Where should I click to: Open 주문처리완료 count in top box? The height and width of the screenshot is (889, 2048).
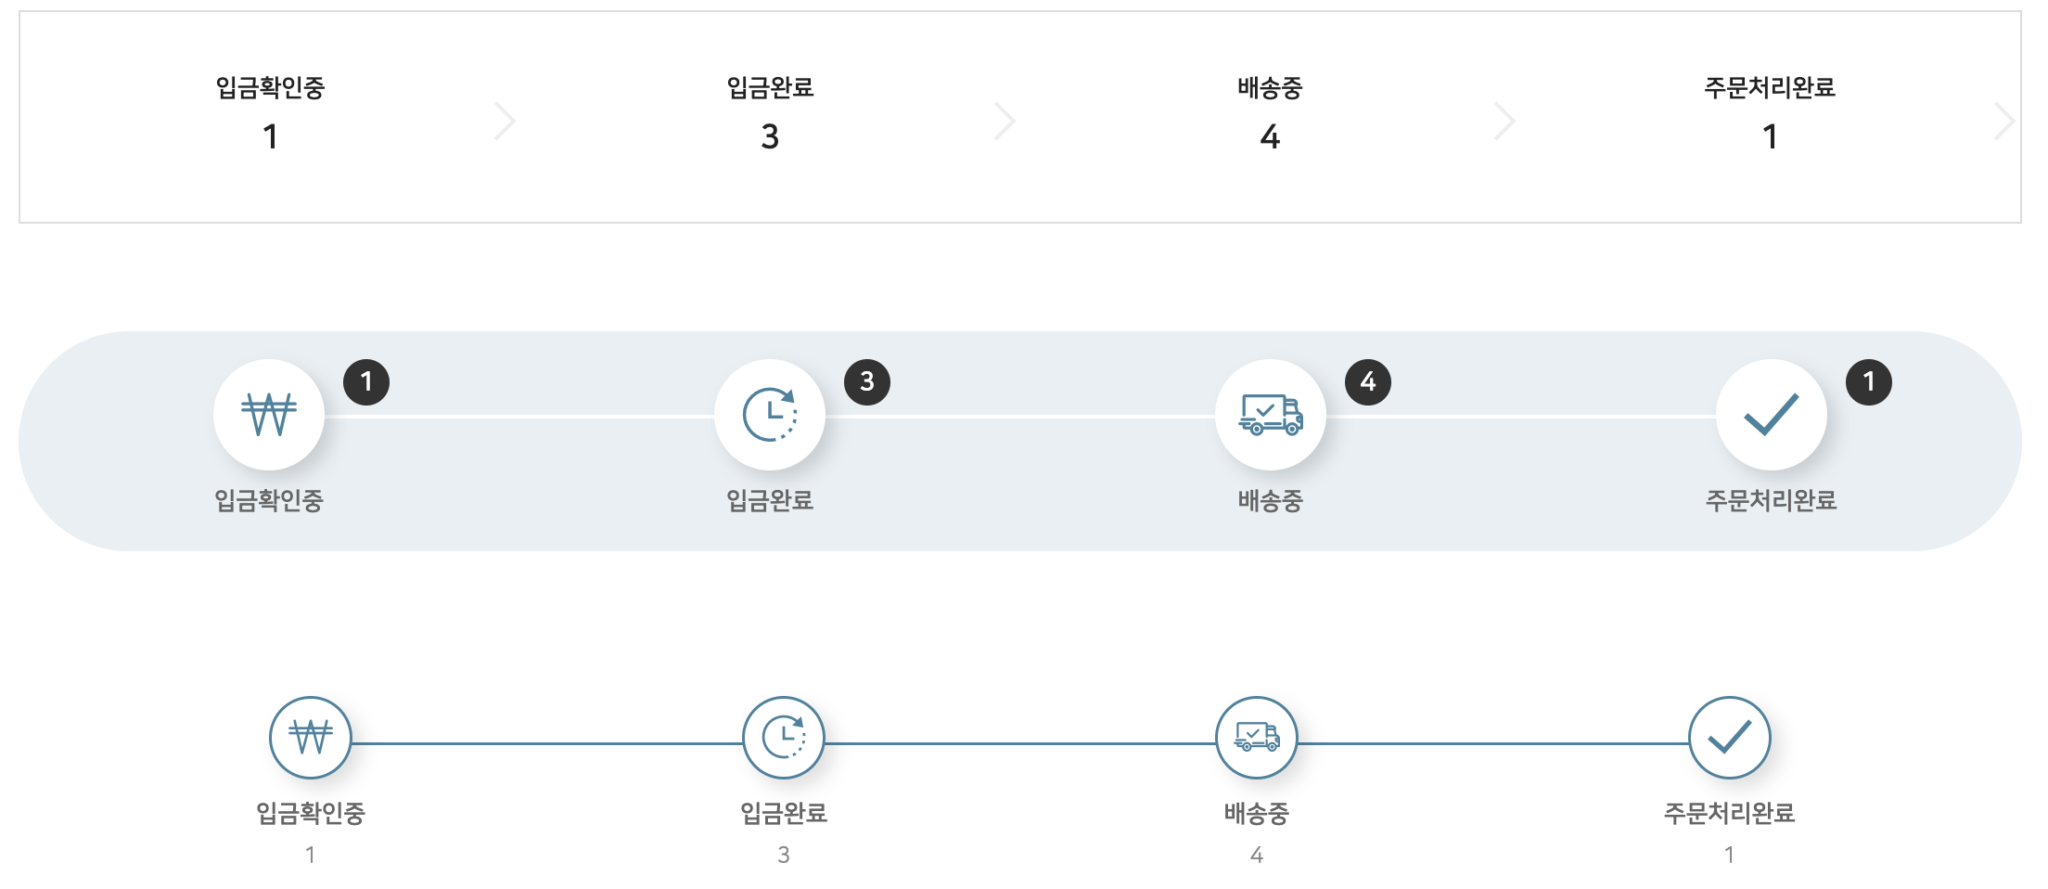tap(1769, 136)
